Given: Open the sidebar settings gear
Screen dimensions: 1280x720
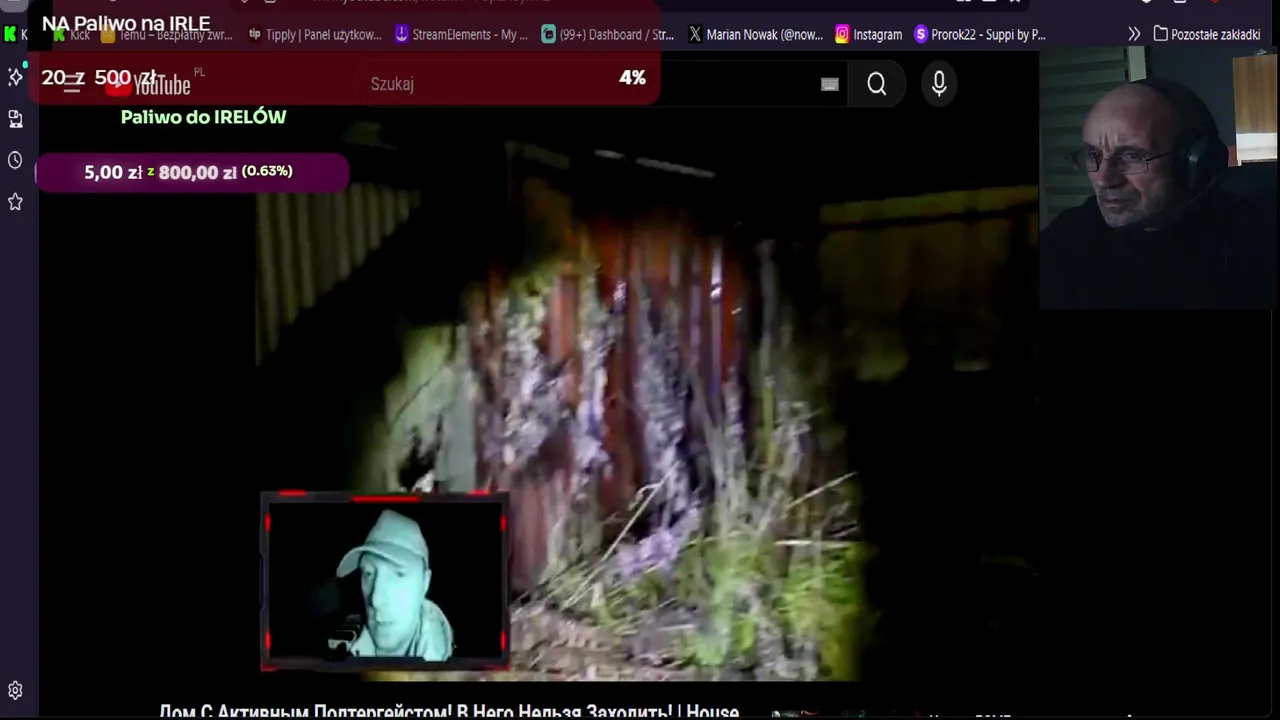Looking at the screenshot, I should pos(15,690).
